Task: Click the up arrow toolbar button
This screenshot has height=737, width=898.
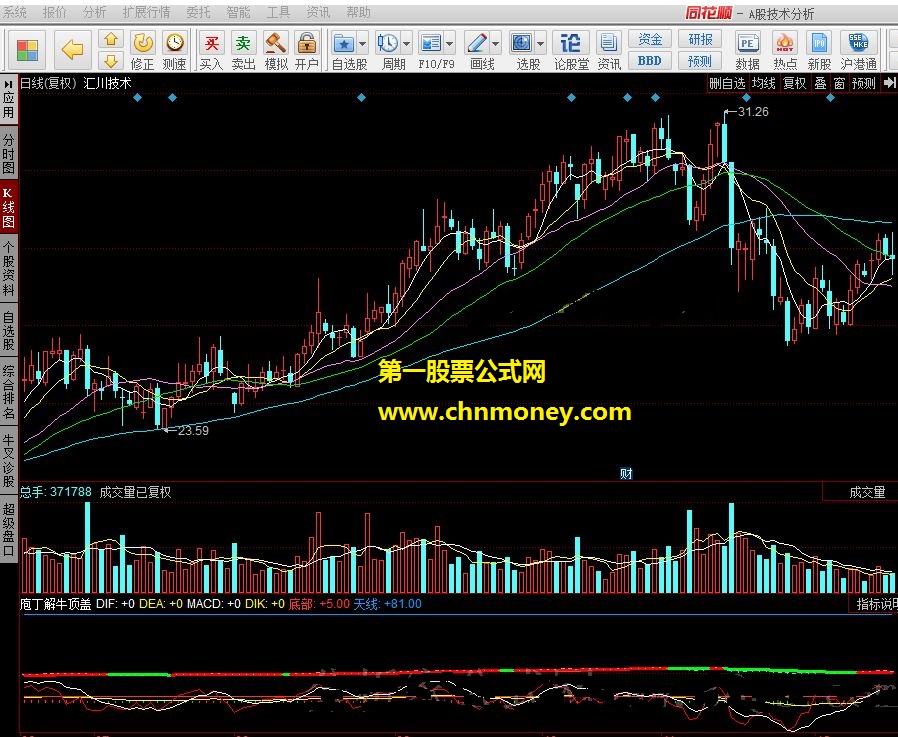Action: 111,39
